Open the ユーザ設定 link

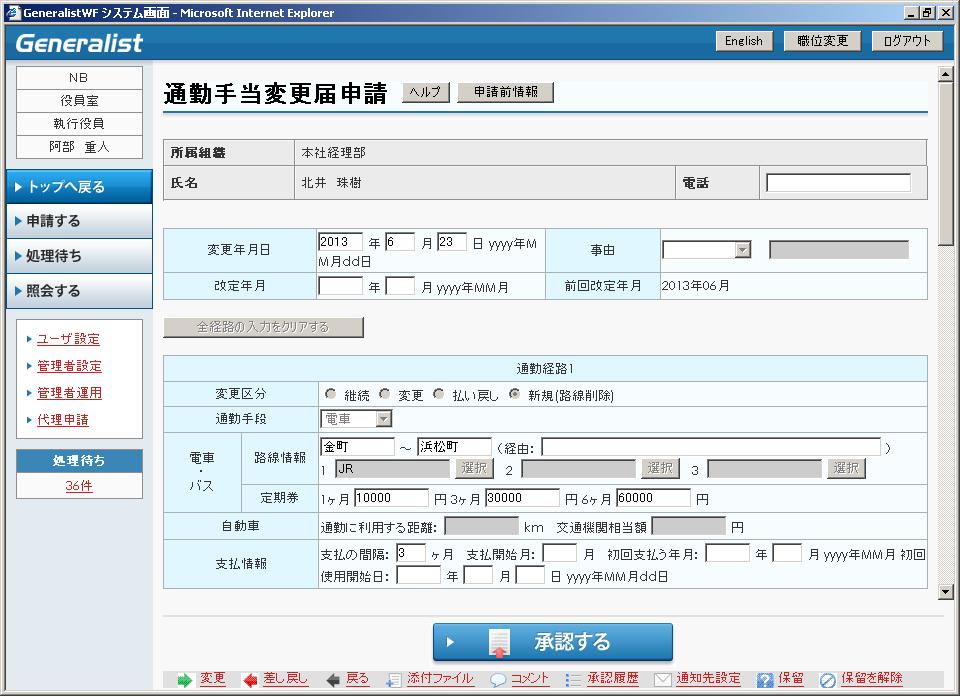coord(68,339)
